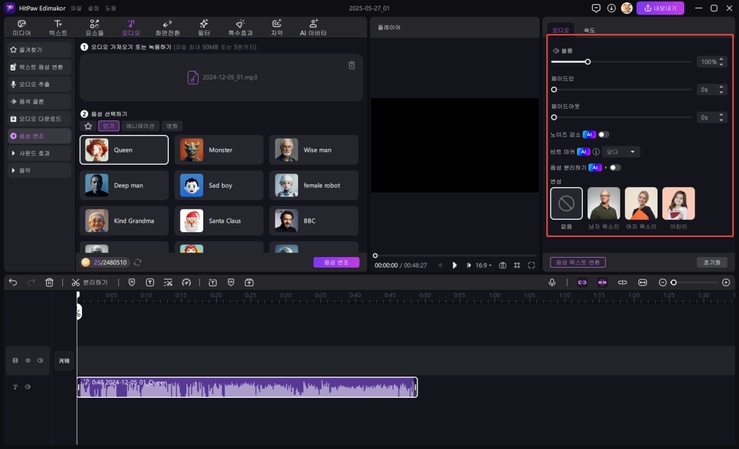Open the 필터 tab in top toolbar
Viewport: 739px width, 449px height.
click(204, 27)
